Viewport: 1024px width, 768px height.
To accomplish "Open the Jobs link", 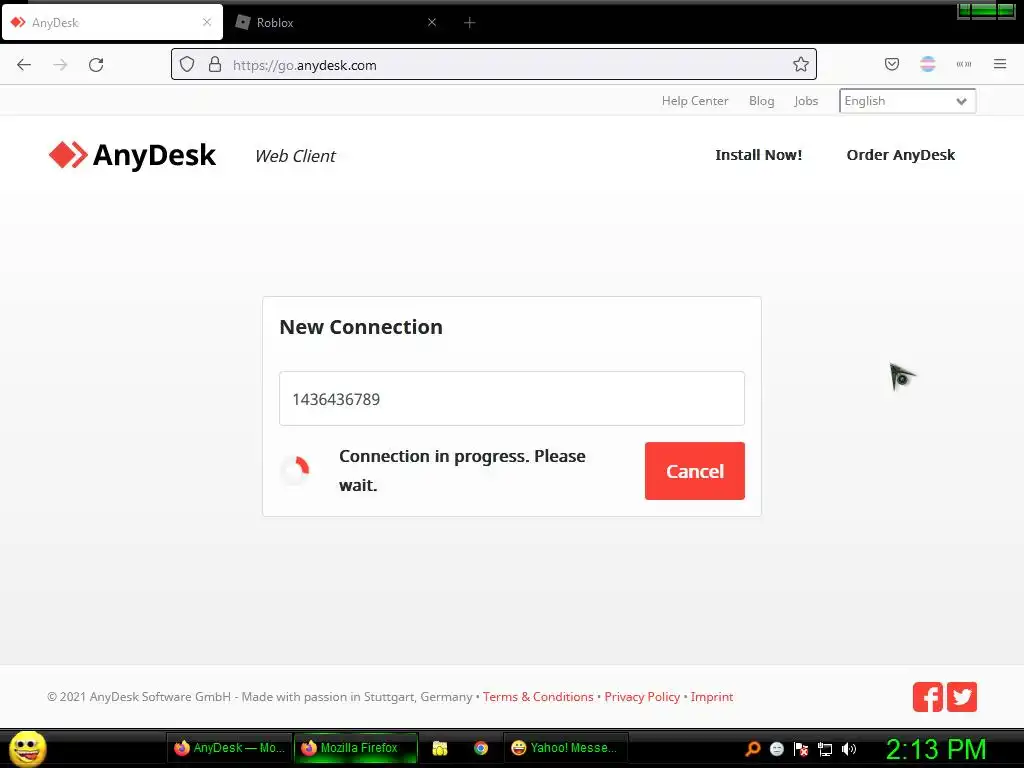I will click(806, 101).
